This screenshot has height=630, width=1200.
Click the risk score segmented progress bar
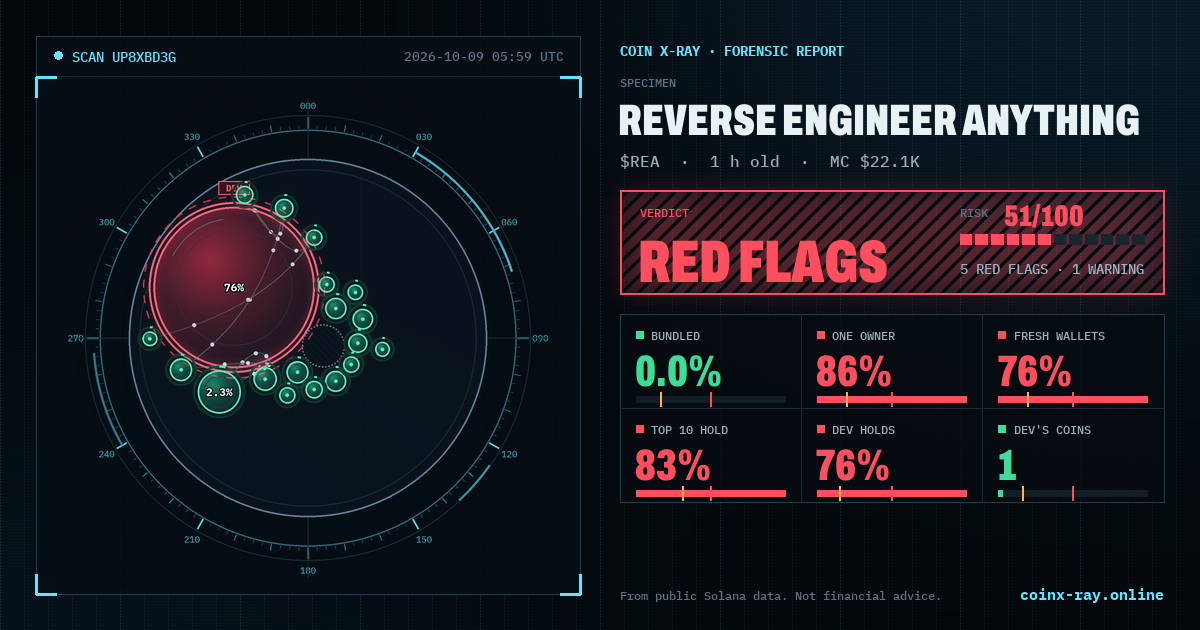pyautogui.click(x=1053, y=240)
